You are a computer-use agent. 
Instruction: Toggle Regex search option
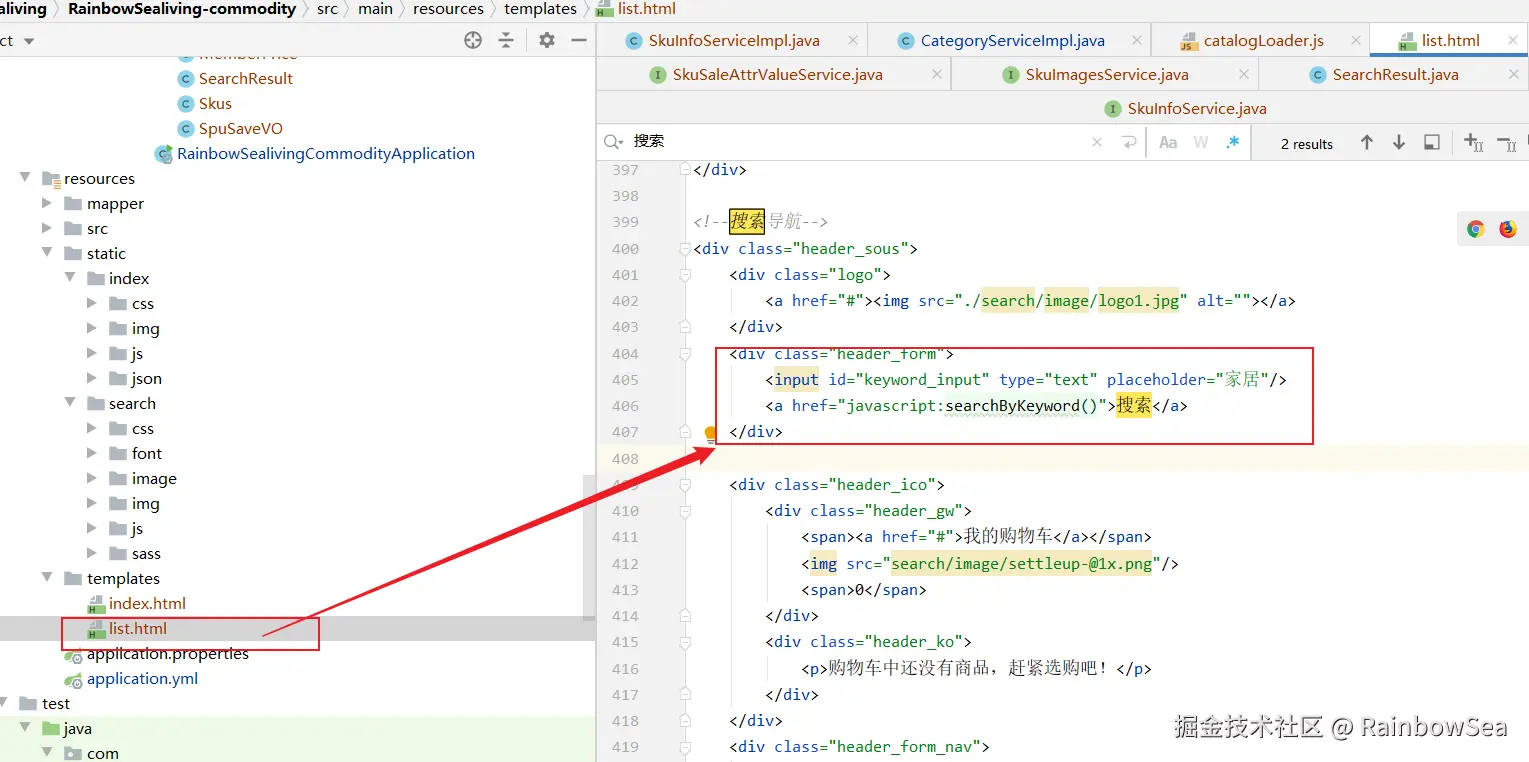tap(1232, 143)
